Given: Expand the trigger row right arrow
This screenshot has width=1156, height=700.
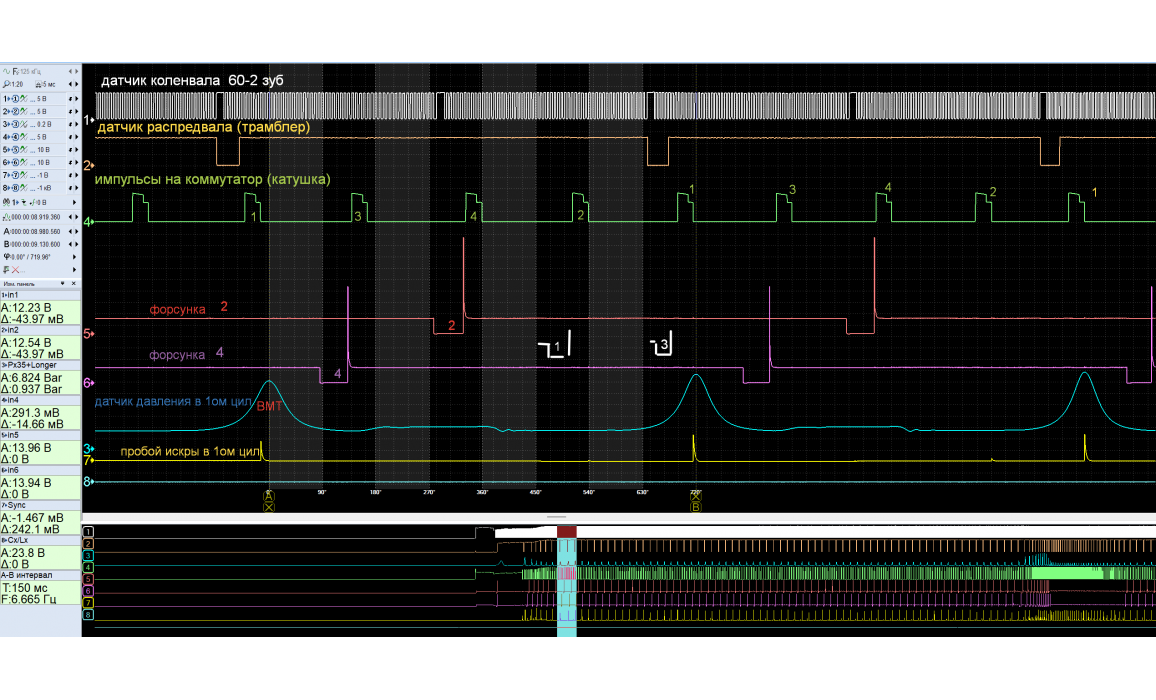Looking at the screenshot, I should (75, 203).
